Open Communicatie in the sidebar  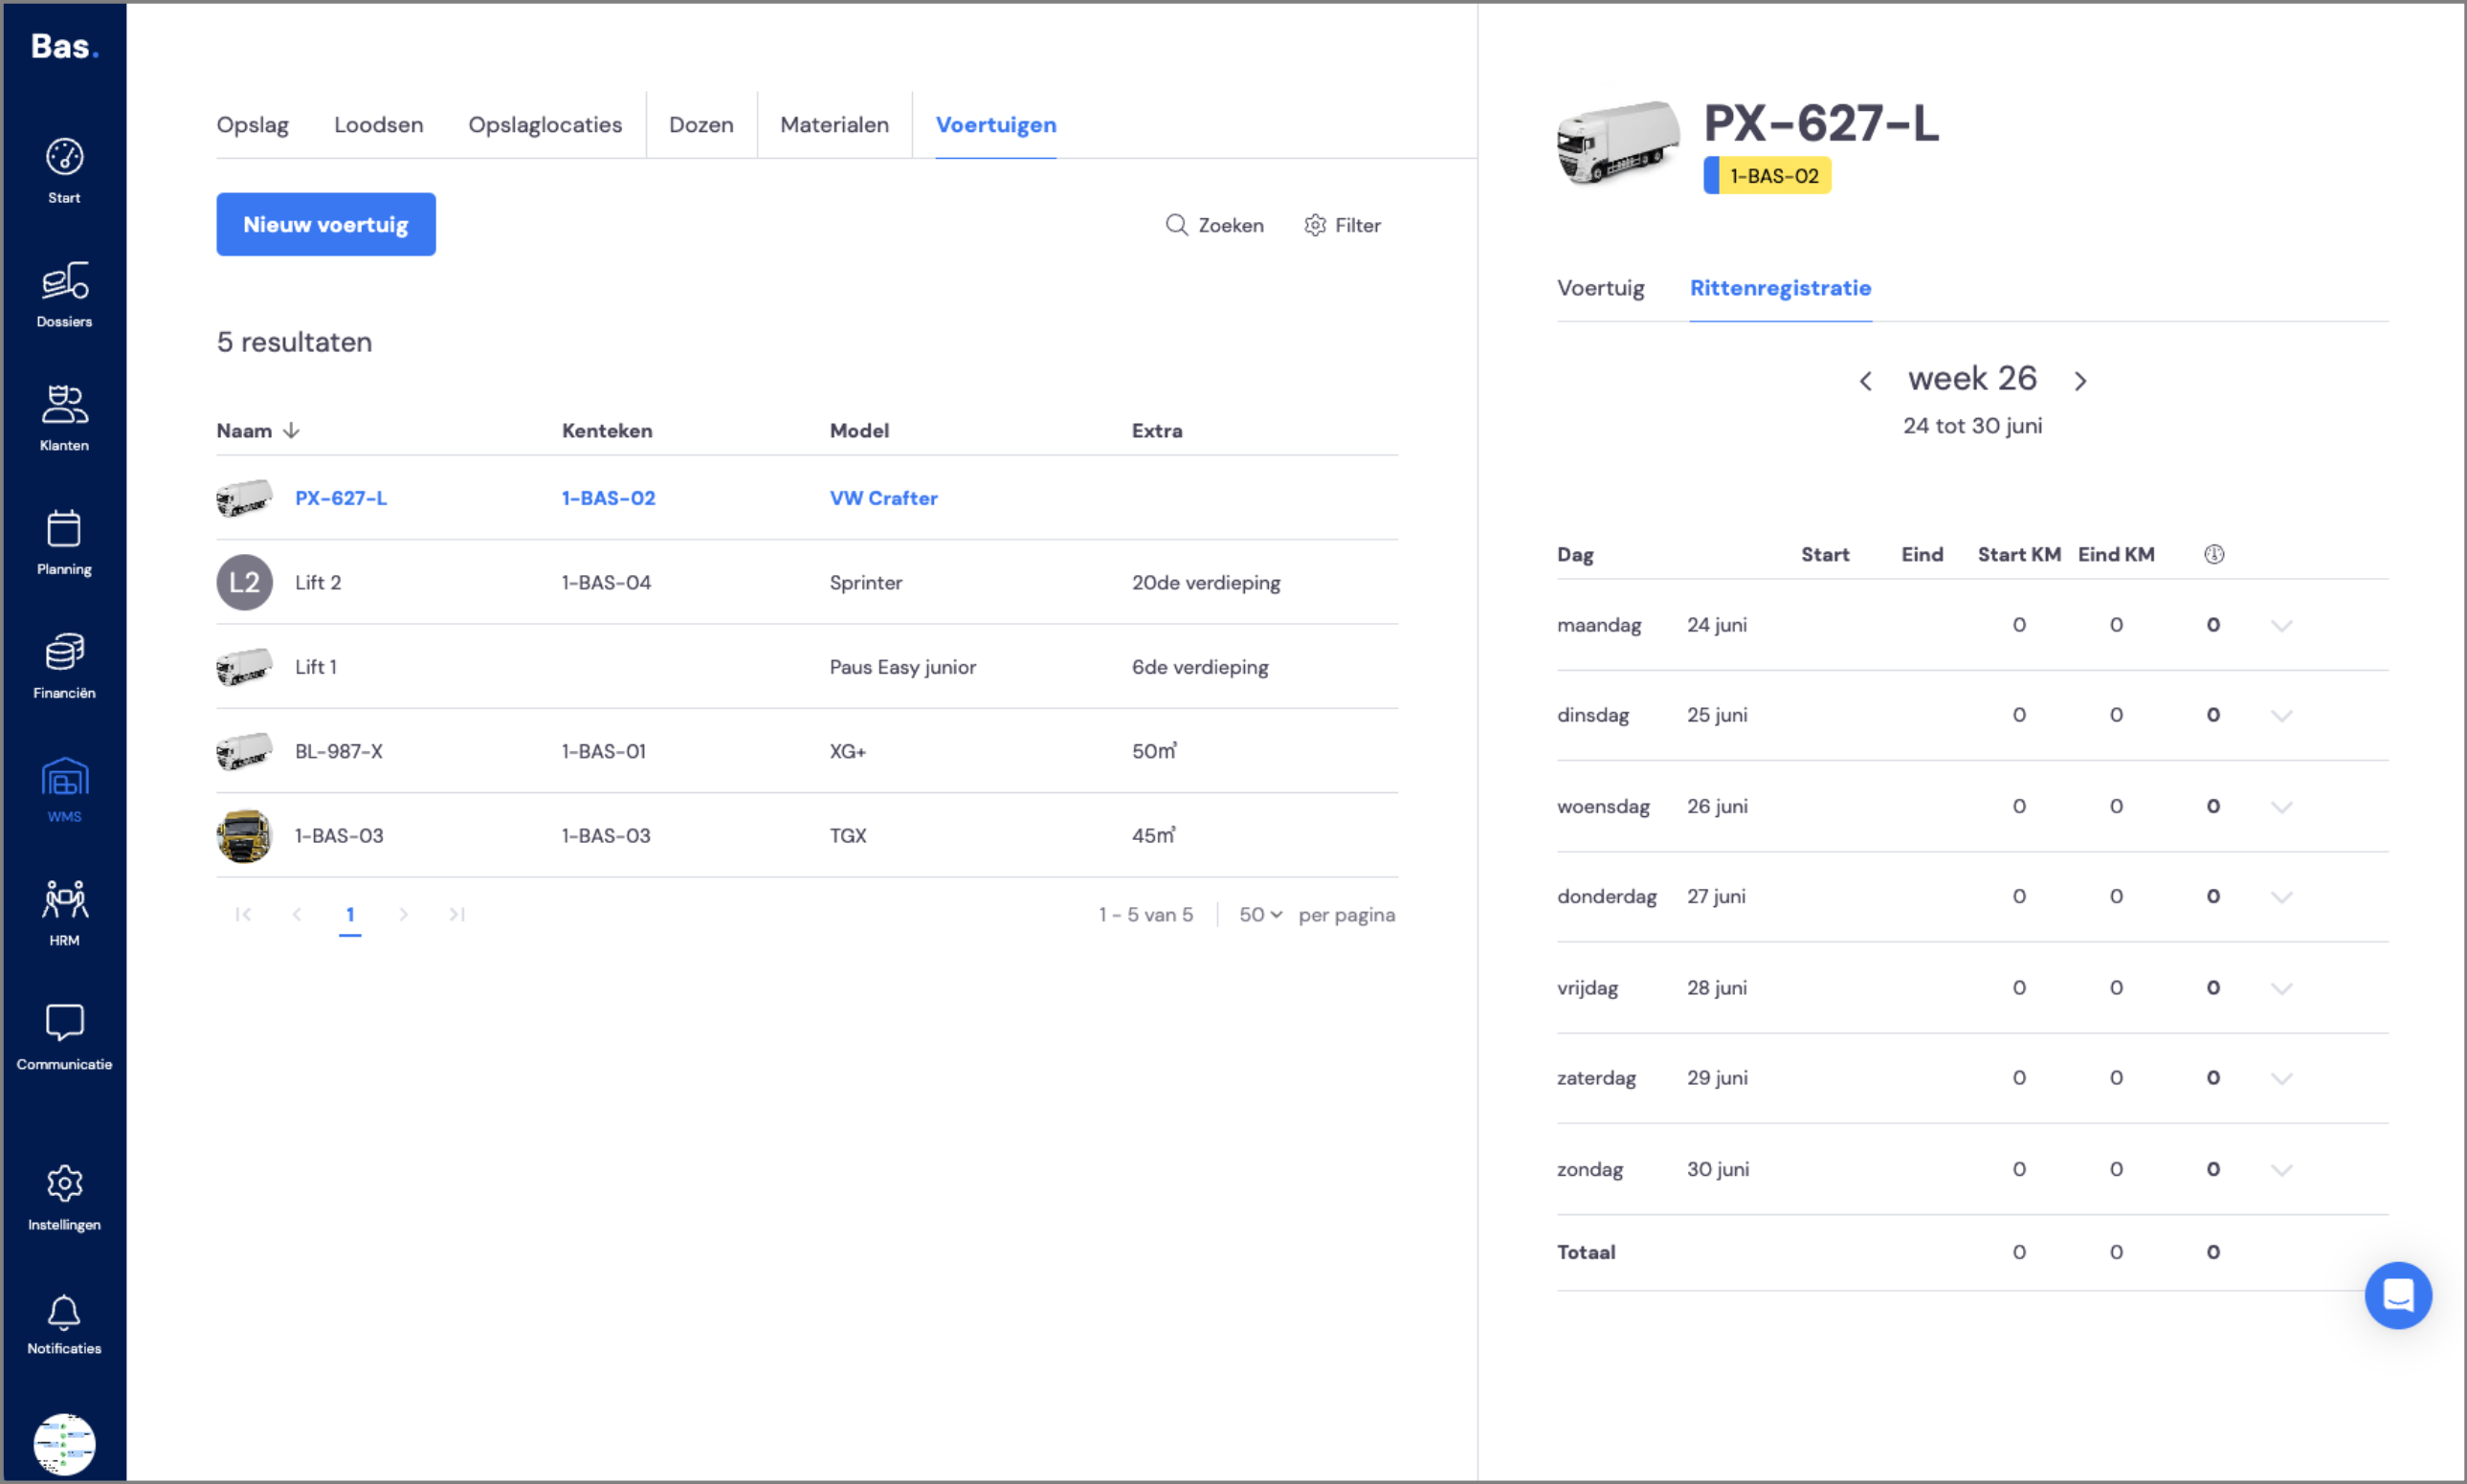click(64, 1038)
